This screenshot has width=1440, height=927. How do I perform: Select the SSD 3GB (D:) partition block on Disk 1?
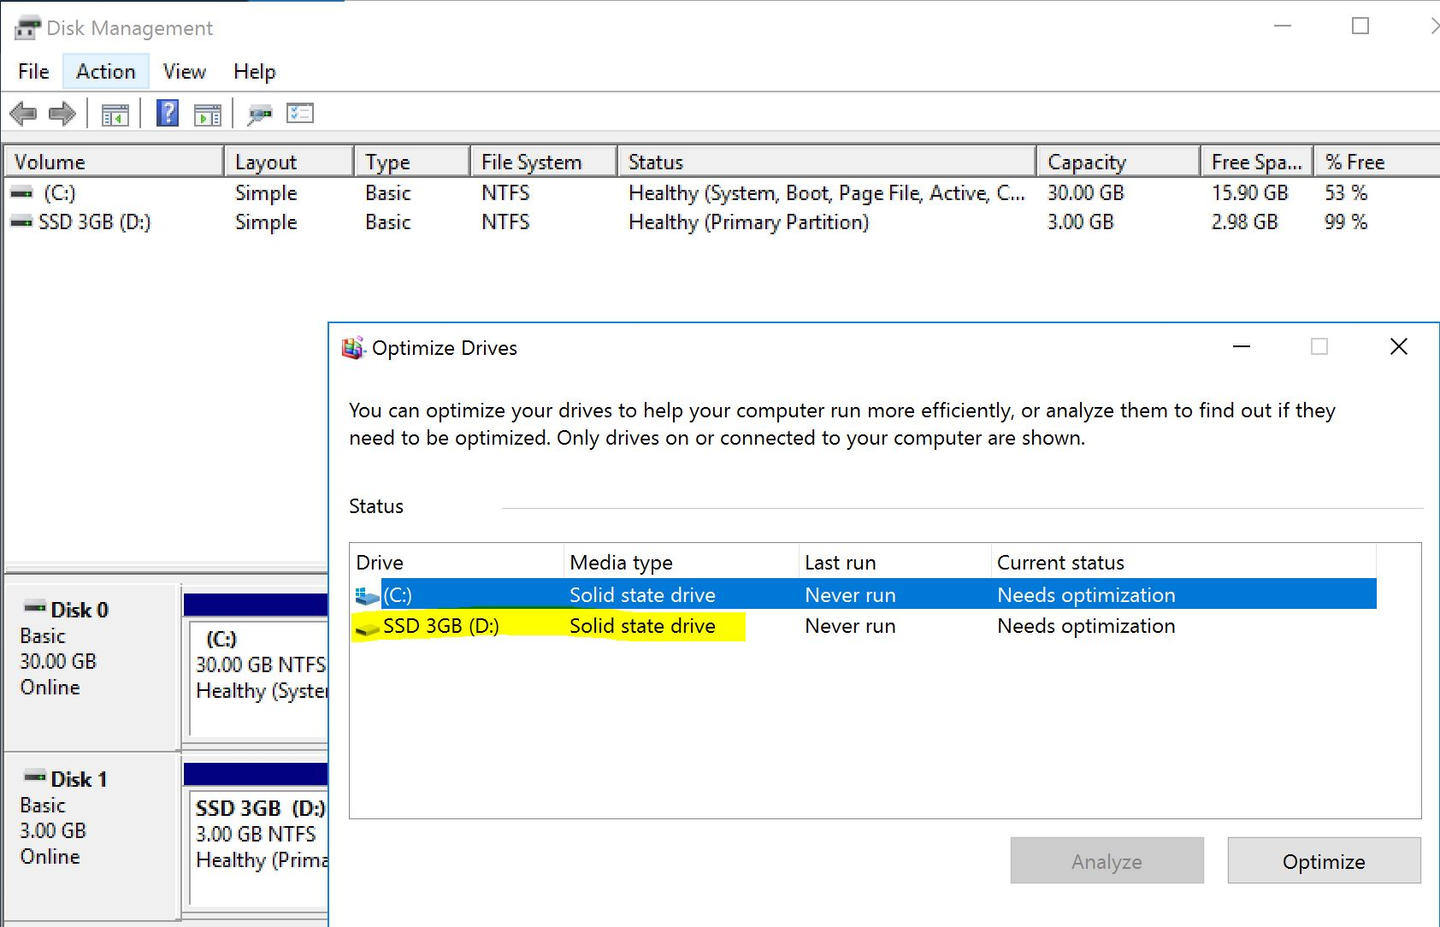click(259, 848)
